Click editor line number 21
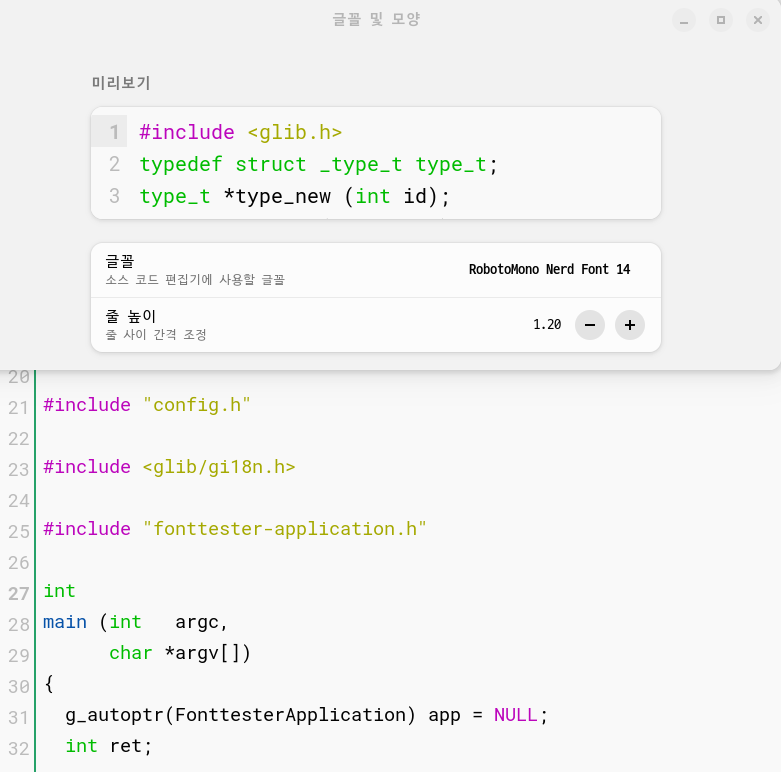The height and width of the screenshot is (772, 781). pos(18,408)
